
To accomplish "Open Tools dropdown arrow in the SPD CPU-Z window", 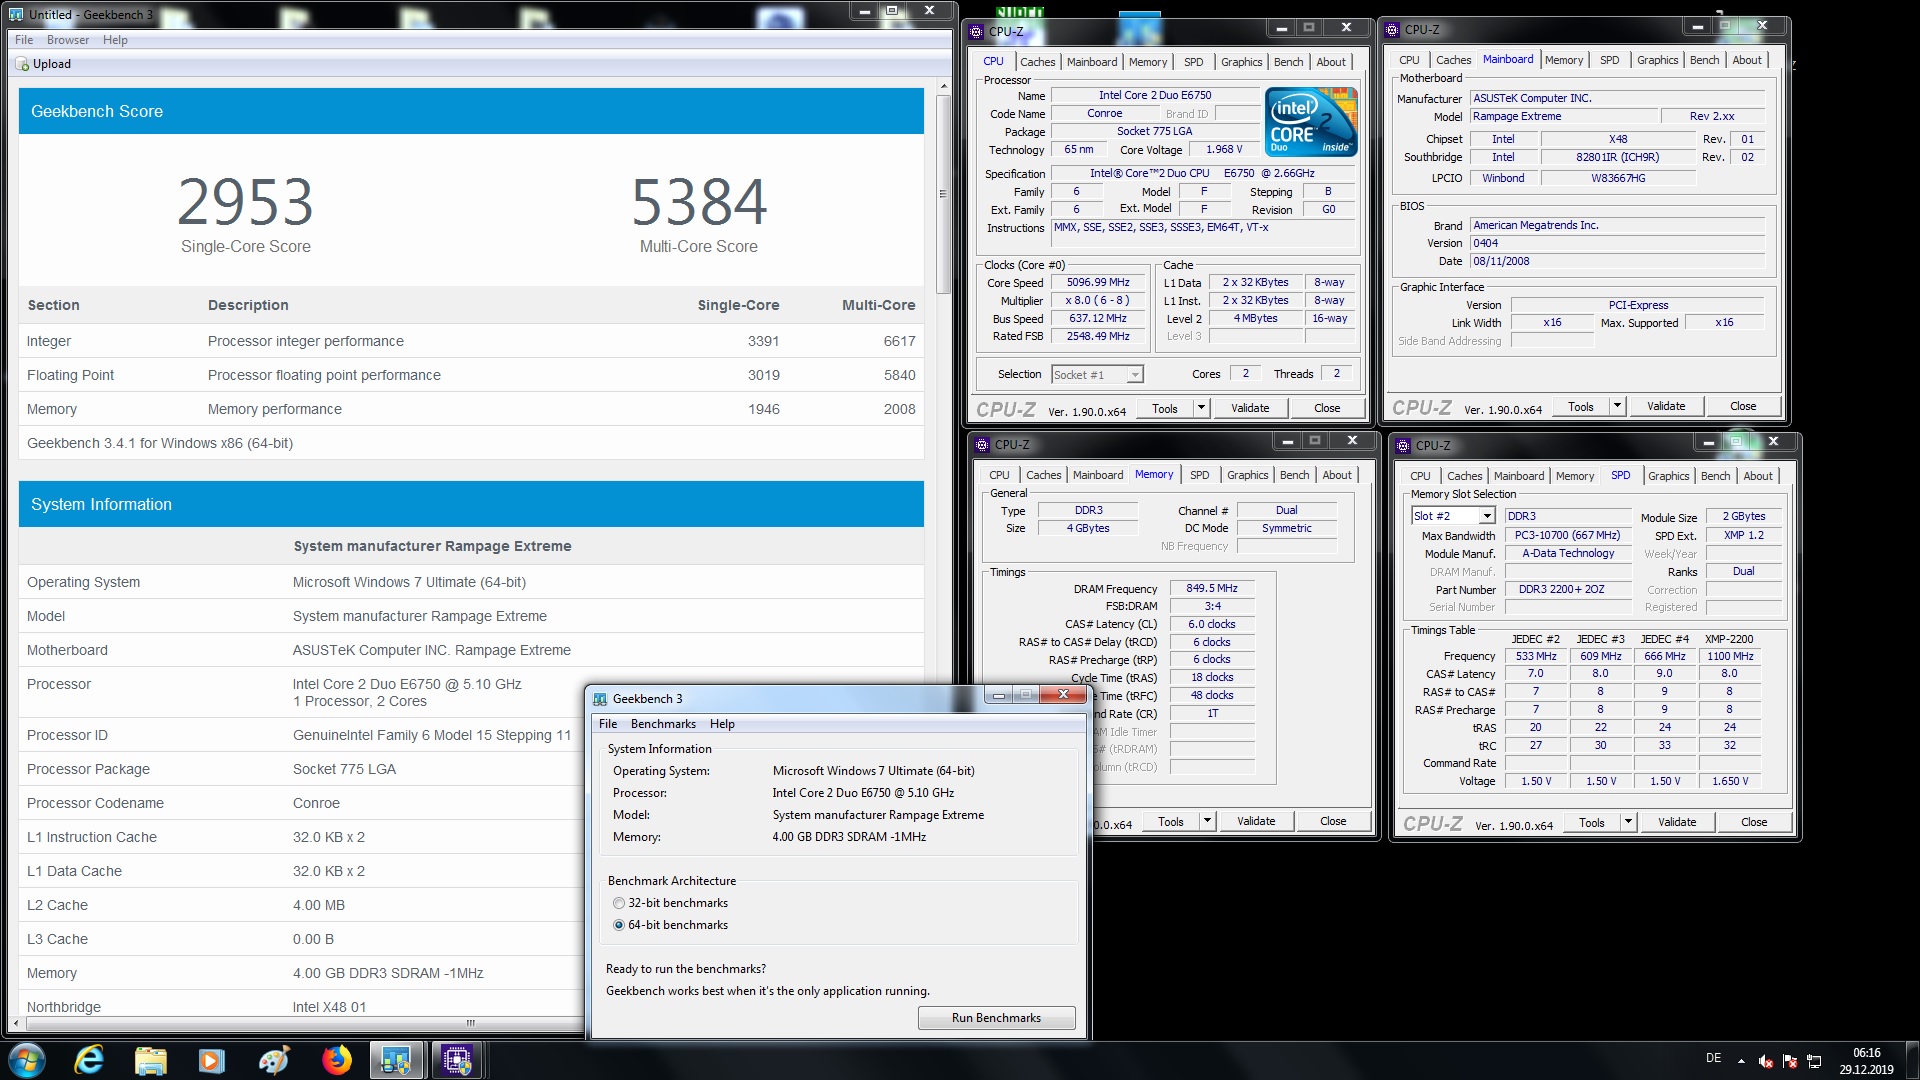I will (1628, 822).
